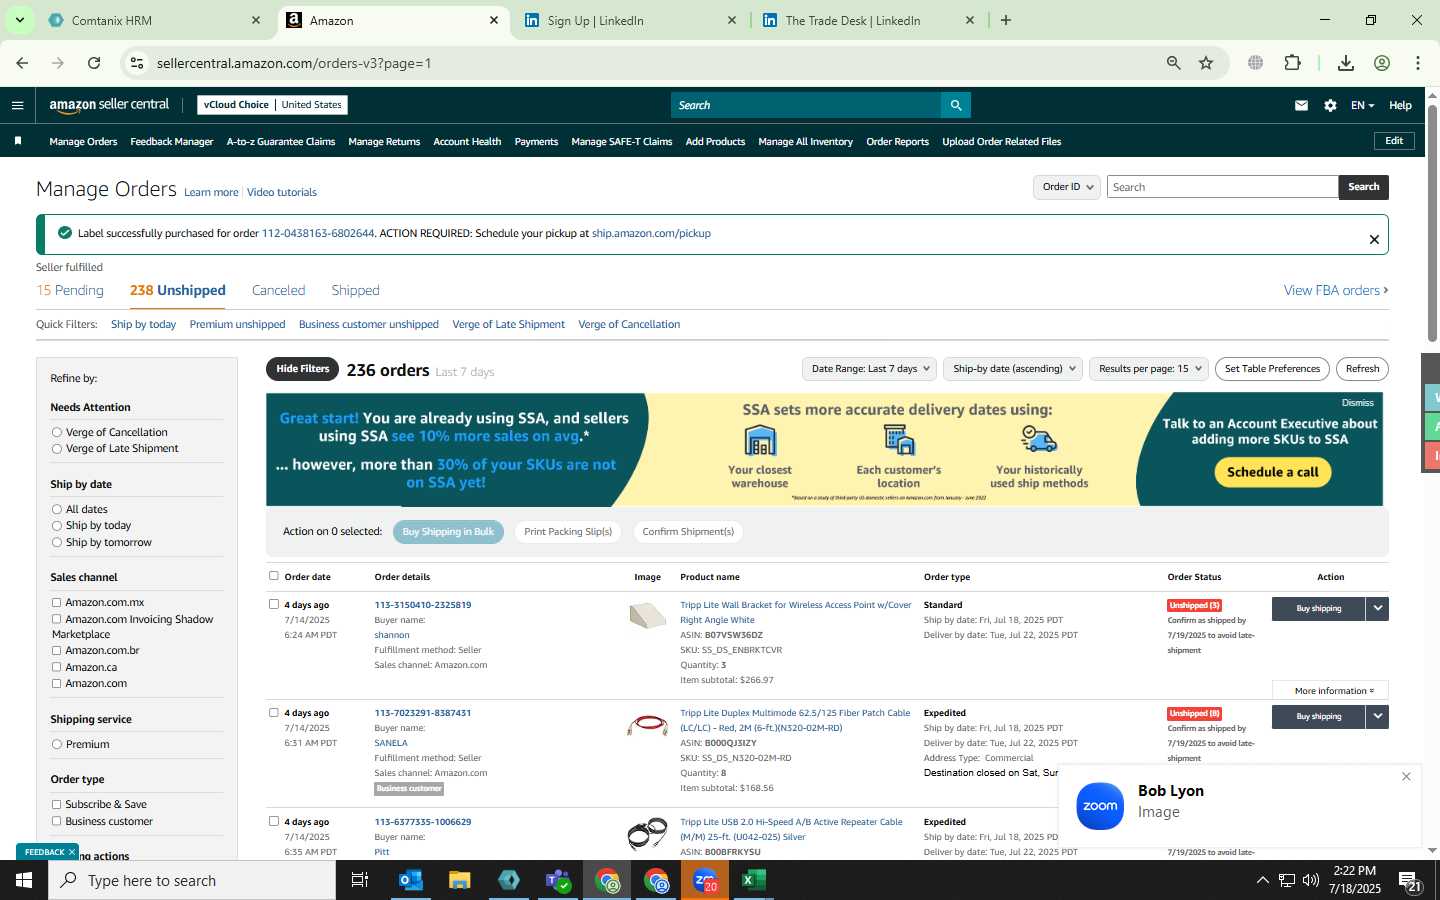Dismiss the label purchased success banner
Image resolution: width=1440 pixels, height=900 pixels.
[1374, 239]
